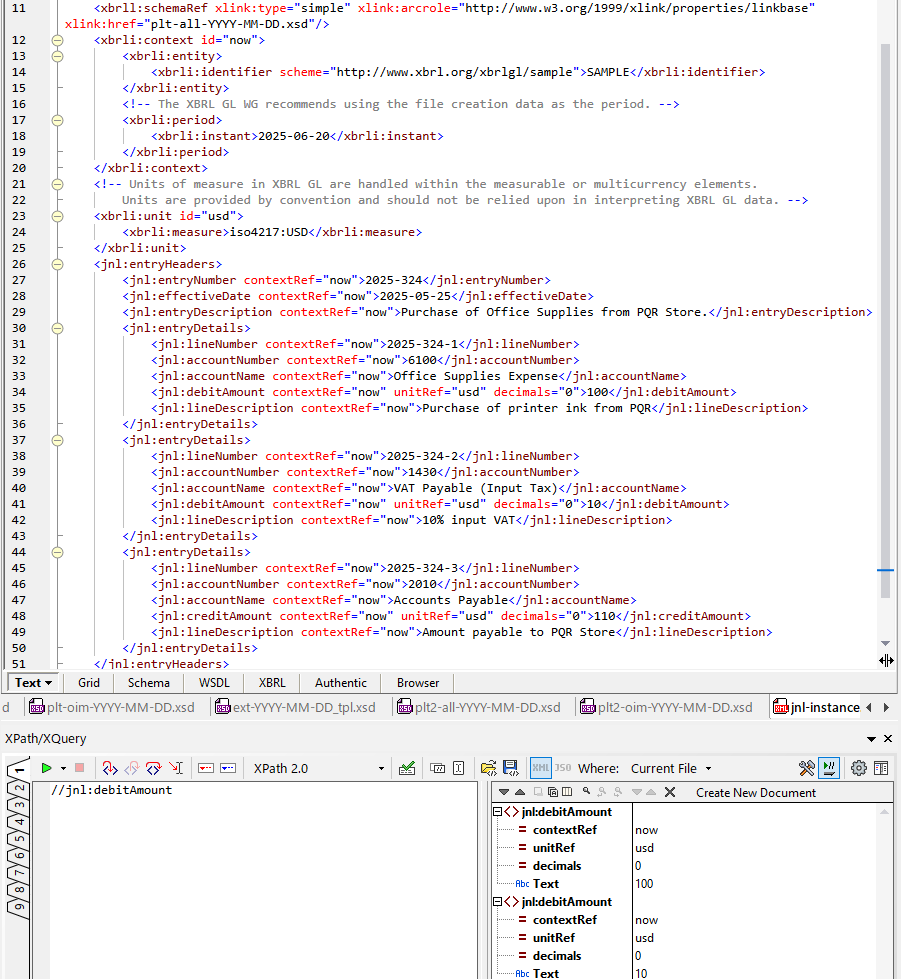Collapse the xbrli:period fold on line 17
The image size is (901, 979).
[57, 120]
